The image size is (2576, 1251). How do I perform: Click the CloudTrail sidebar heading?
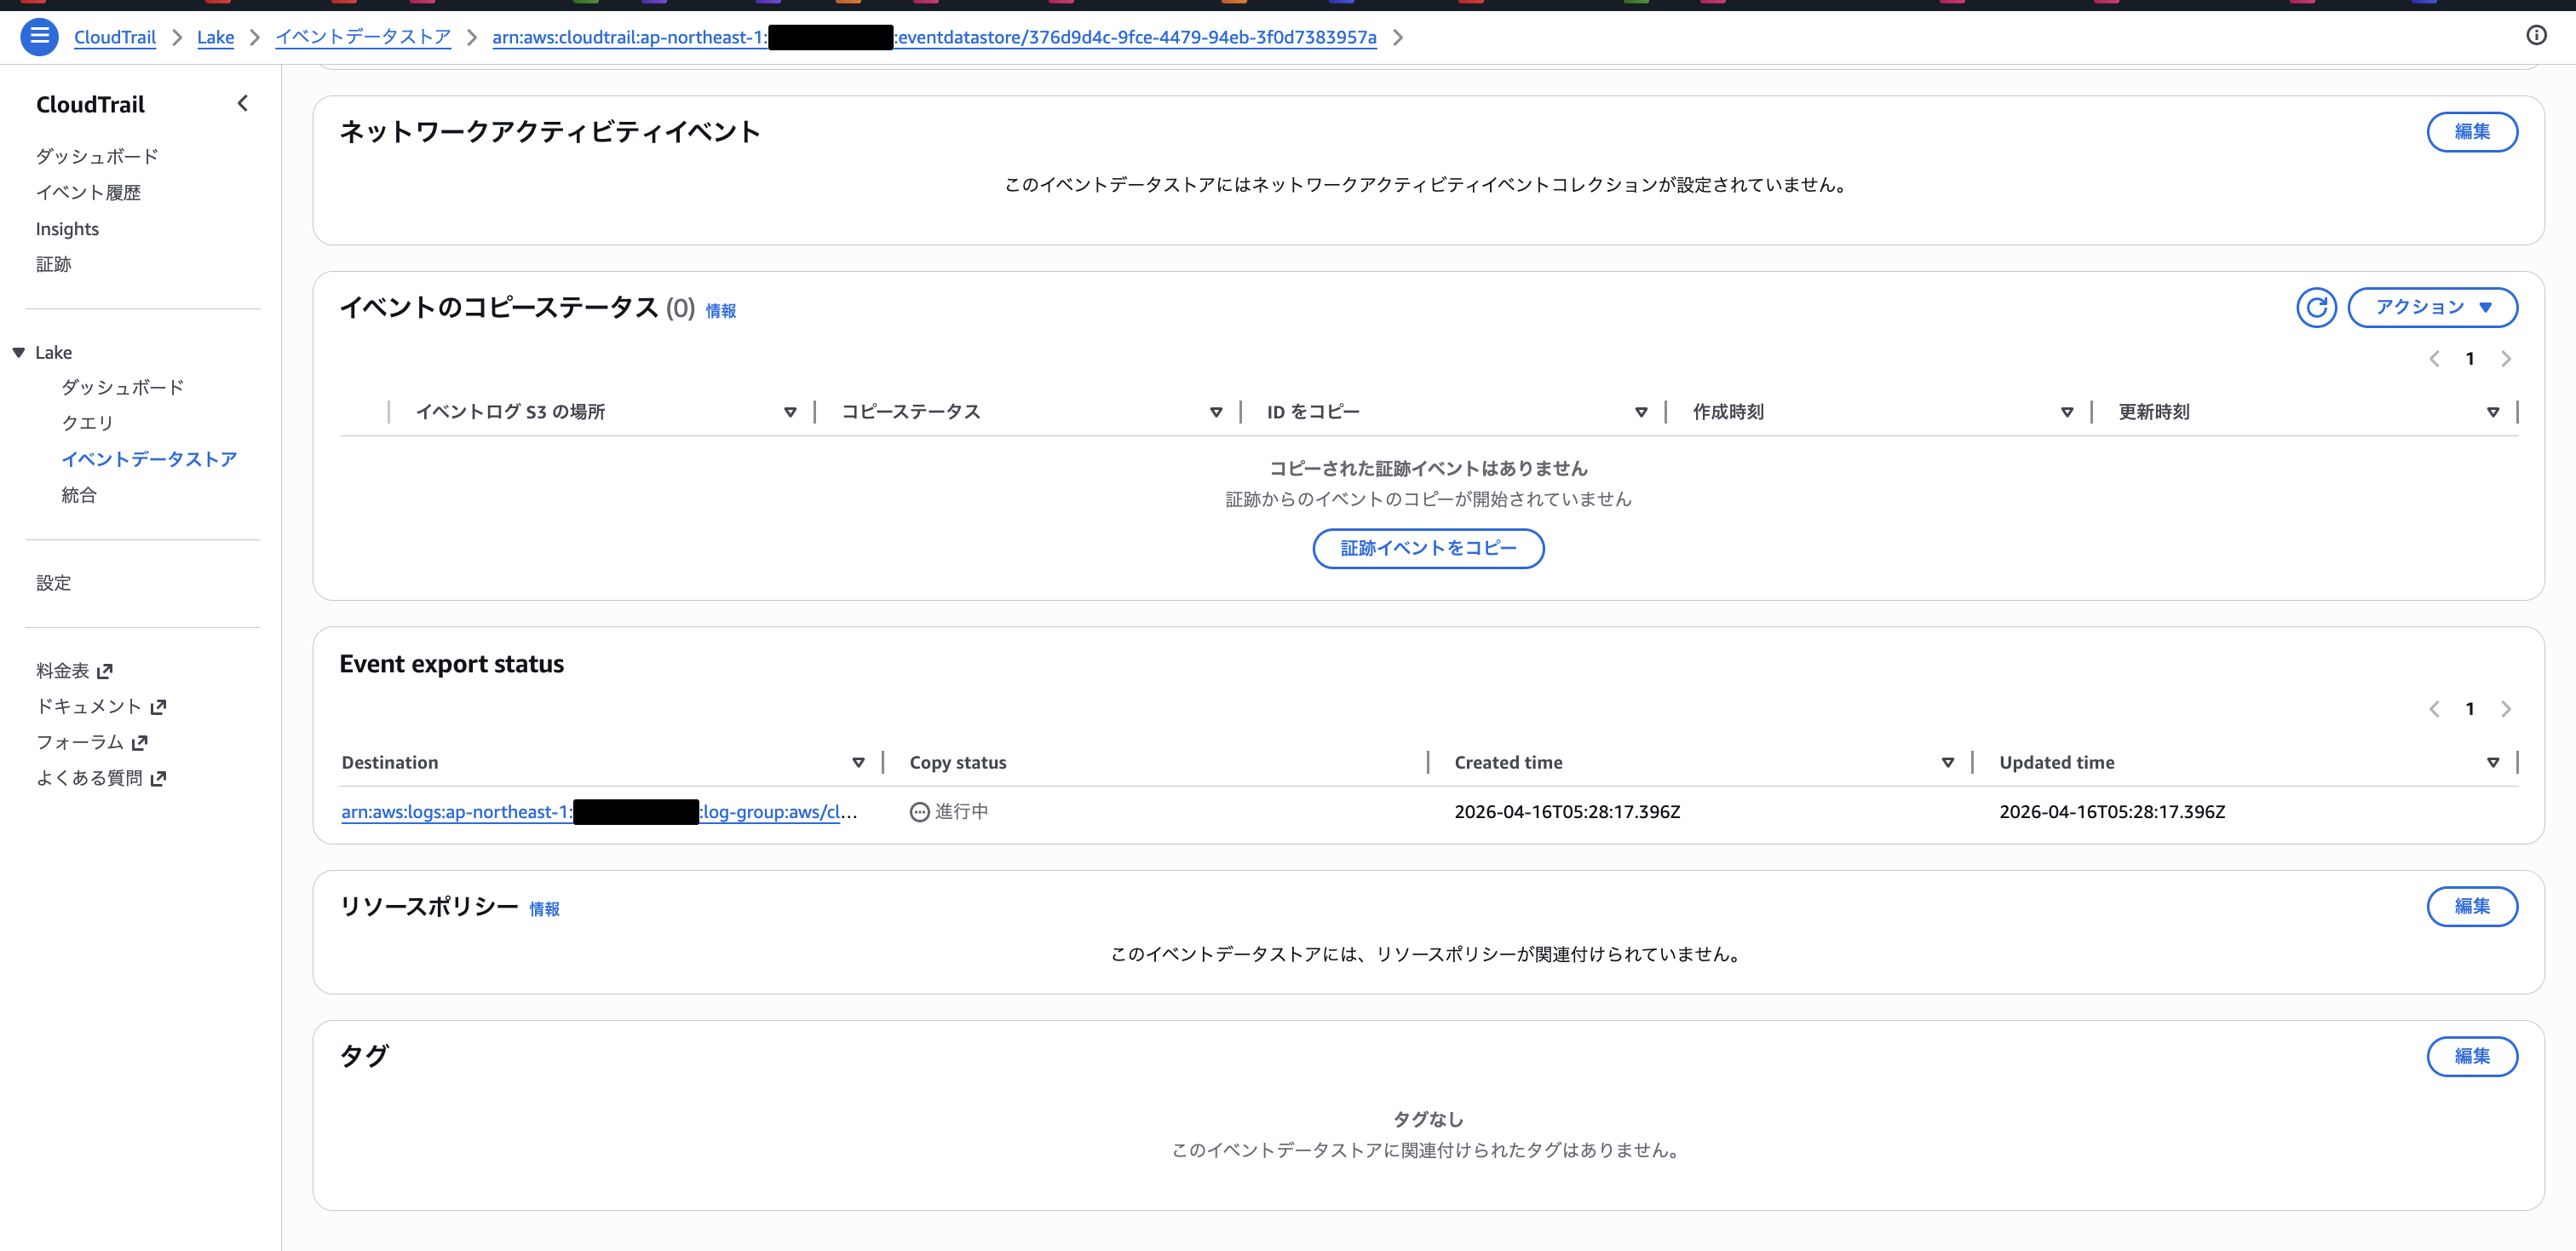(90, 105)
